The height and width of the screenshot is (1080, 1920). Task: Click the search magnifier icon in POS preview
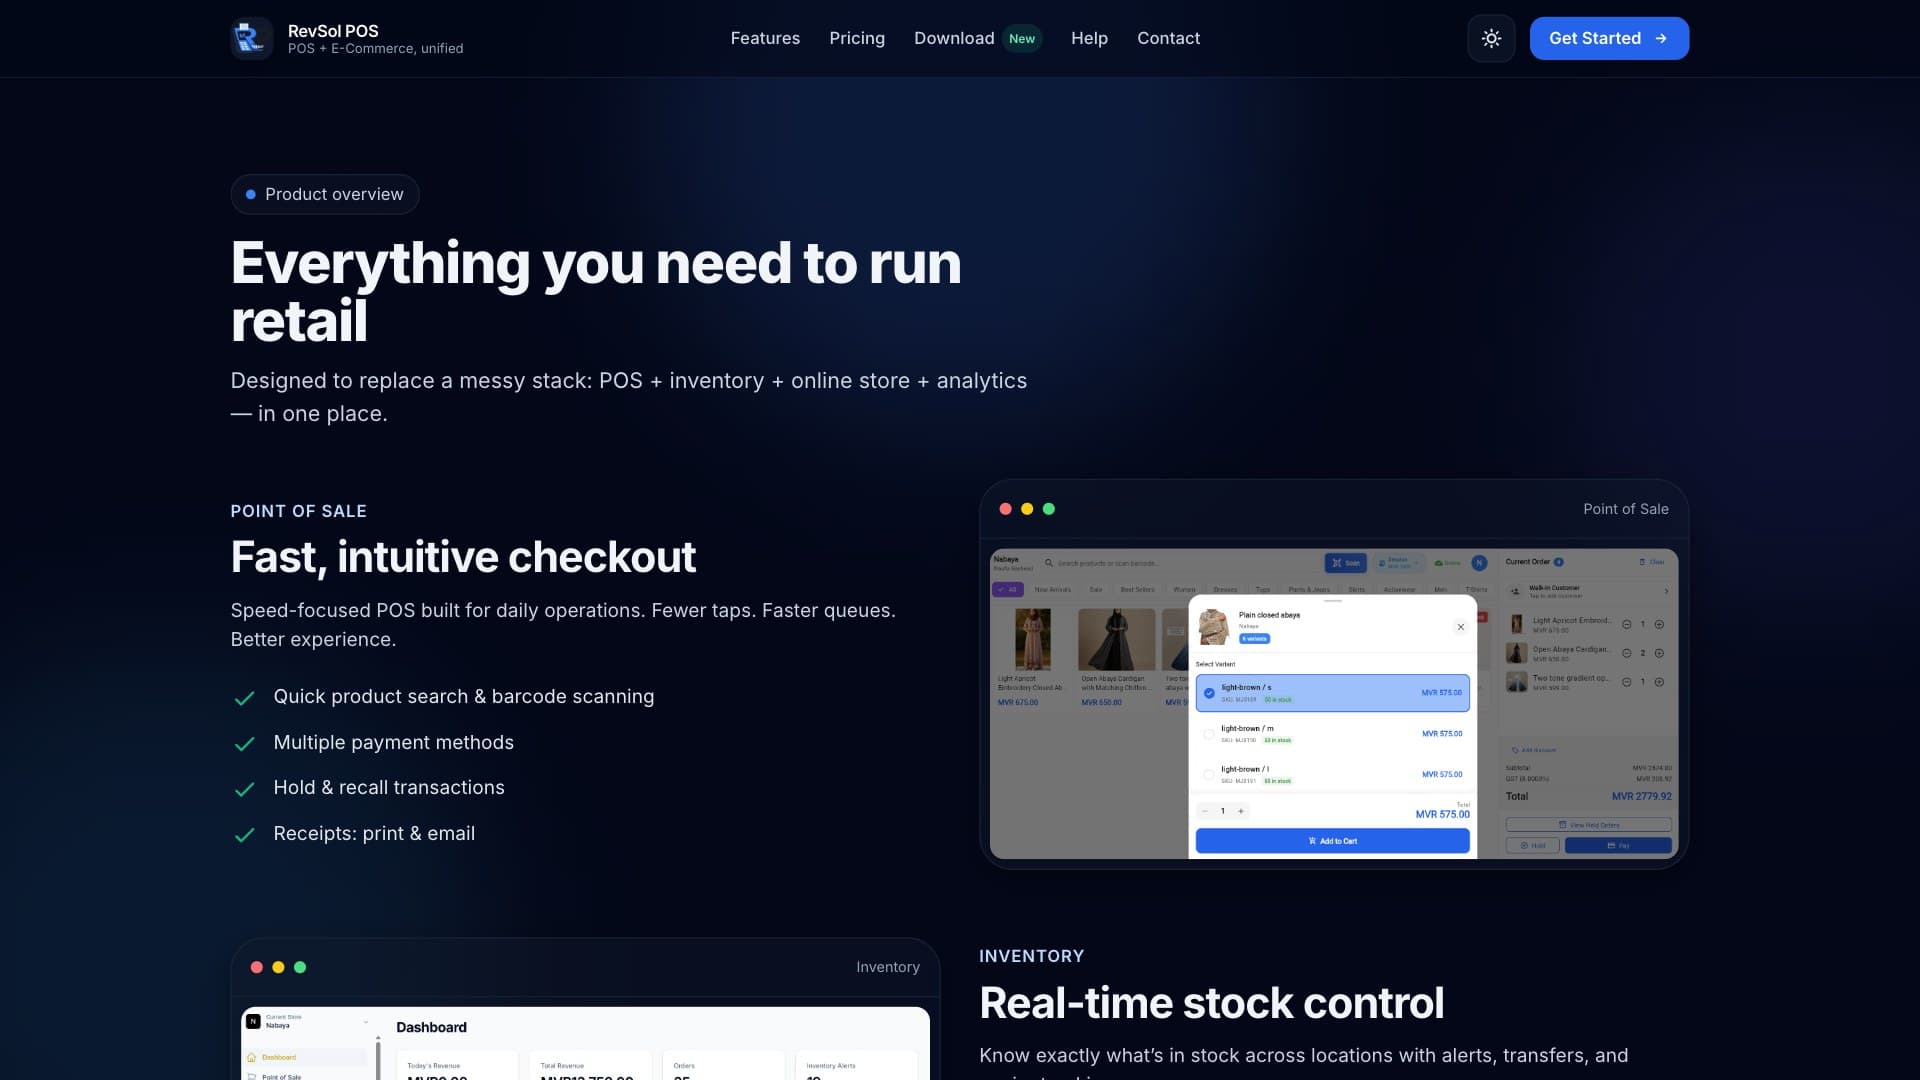pyautogui.click(x=1049, y=563)
